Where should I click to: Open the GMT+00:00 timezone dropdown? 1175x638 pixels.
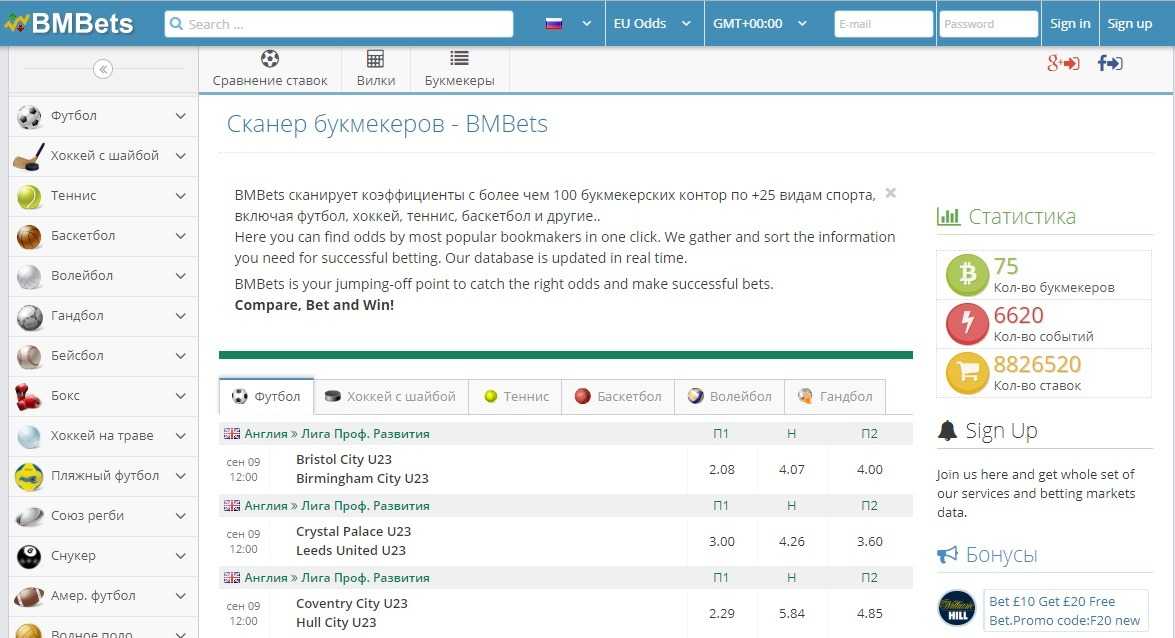coord(759,23)
